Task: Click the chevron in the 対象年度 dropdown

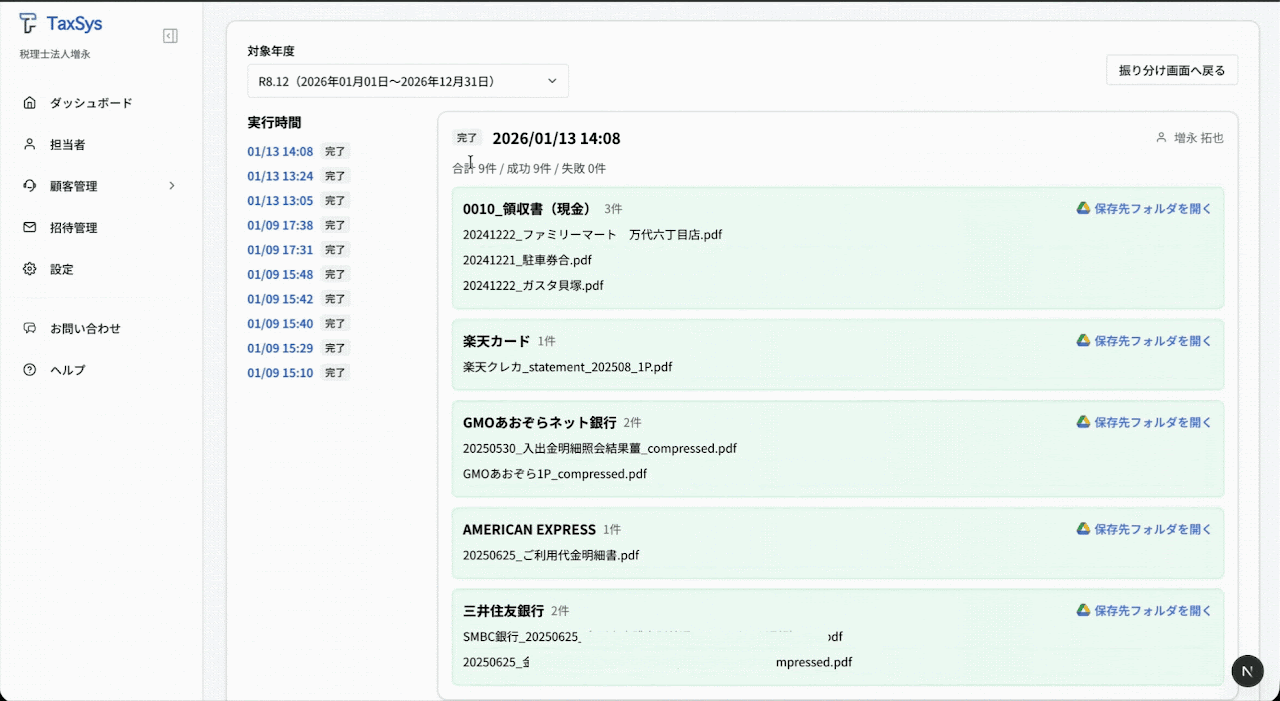Action: coord(552,81)
